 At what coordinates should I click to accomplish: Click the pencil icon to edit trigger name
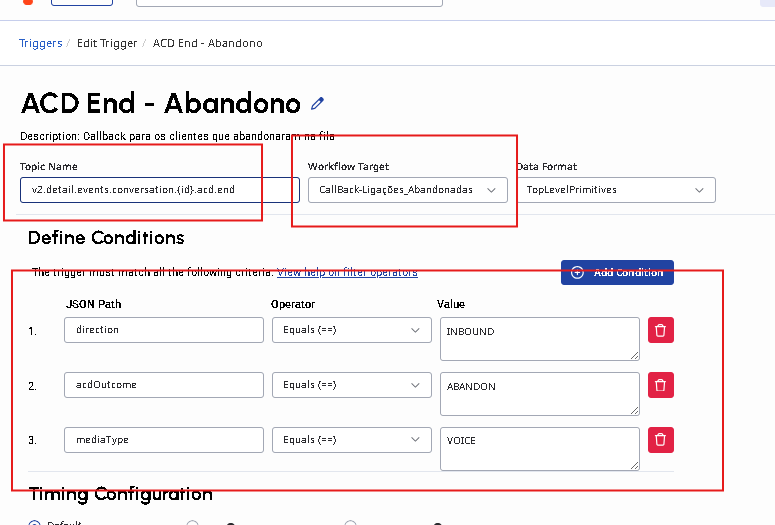[x=318, y=103]
